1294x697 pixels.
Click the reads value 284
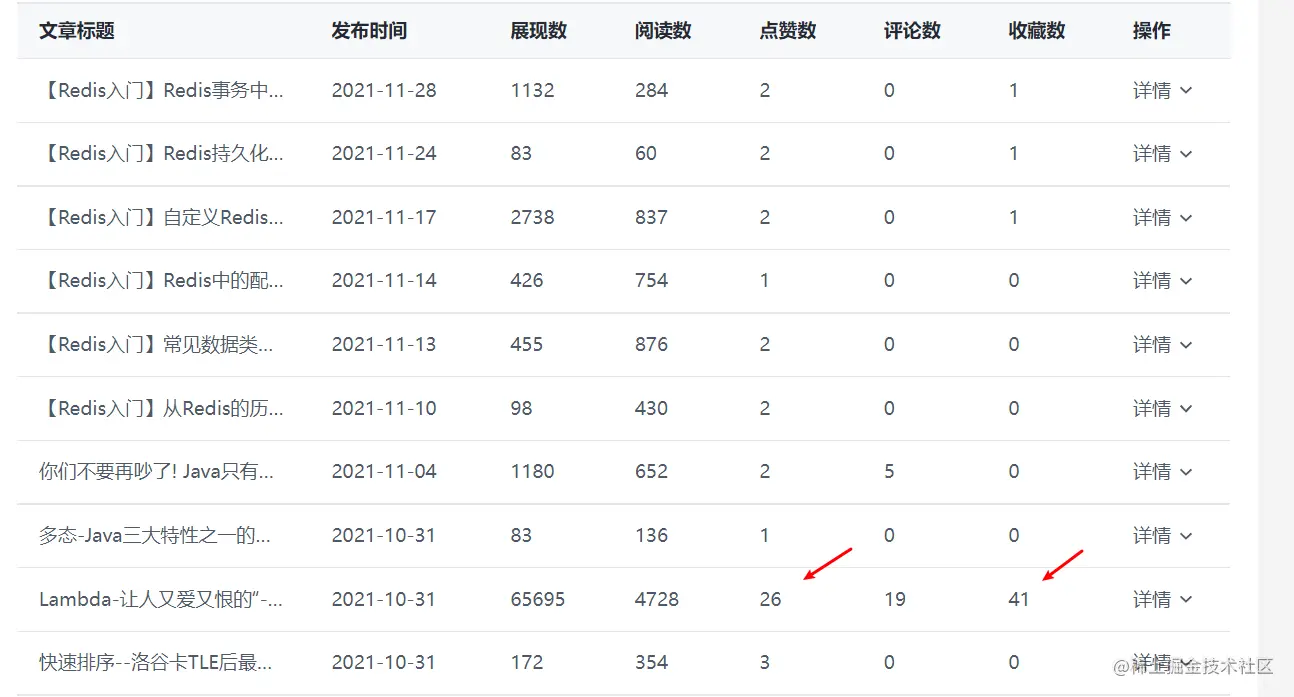tap(651, 90)
